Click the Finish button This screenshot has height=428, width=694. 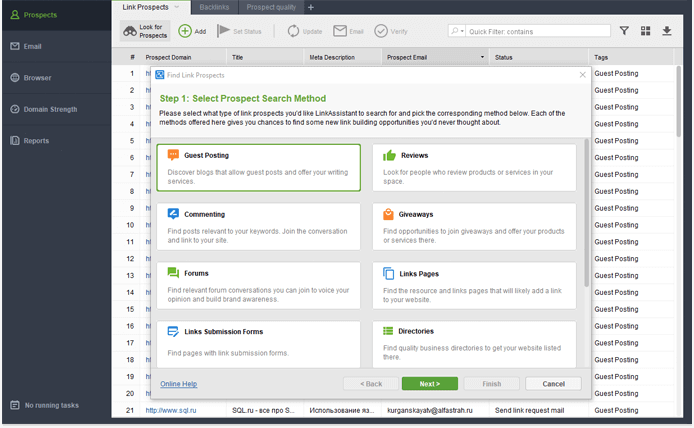tap(492, 384)
